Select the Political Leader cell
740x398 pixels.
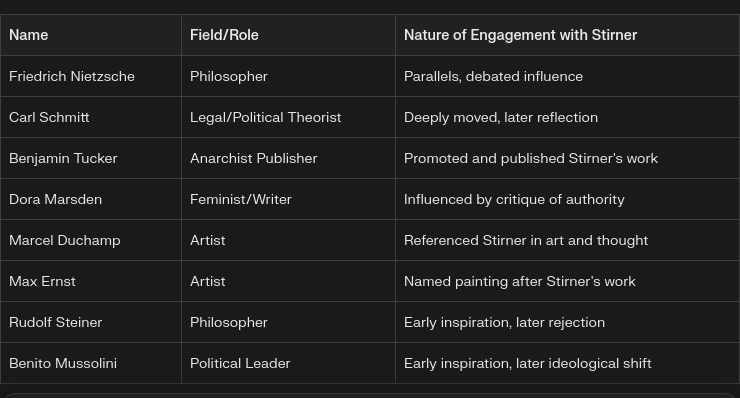[288, 363]
